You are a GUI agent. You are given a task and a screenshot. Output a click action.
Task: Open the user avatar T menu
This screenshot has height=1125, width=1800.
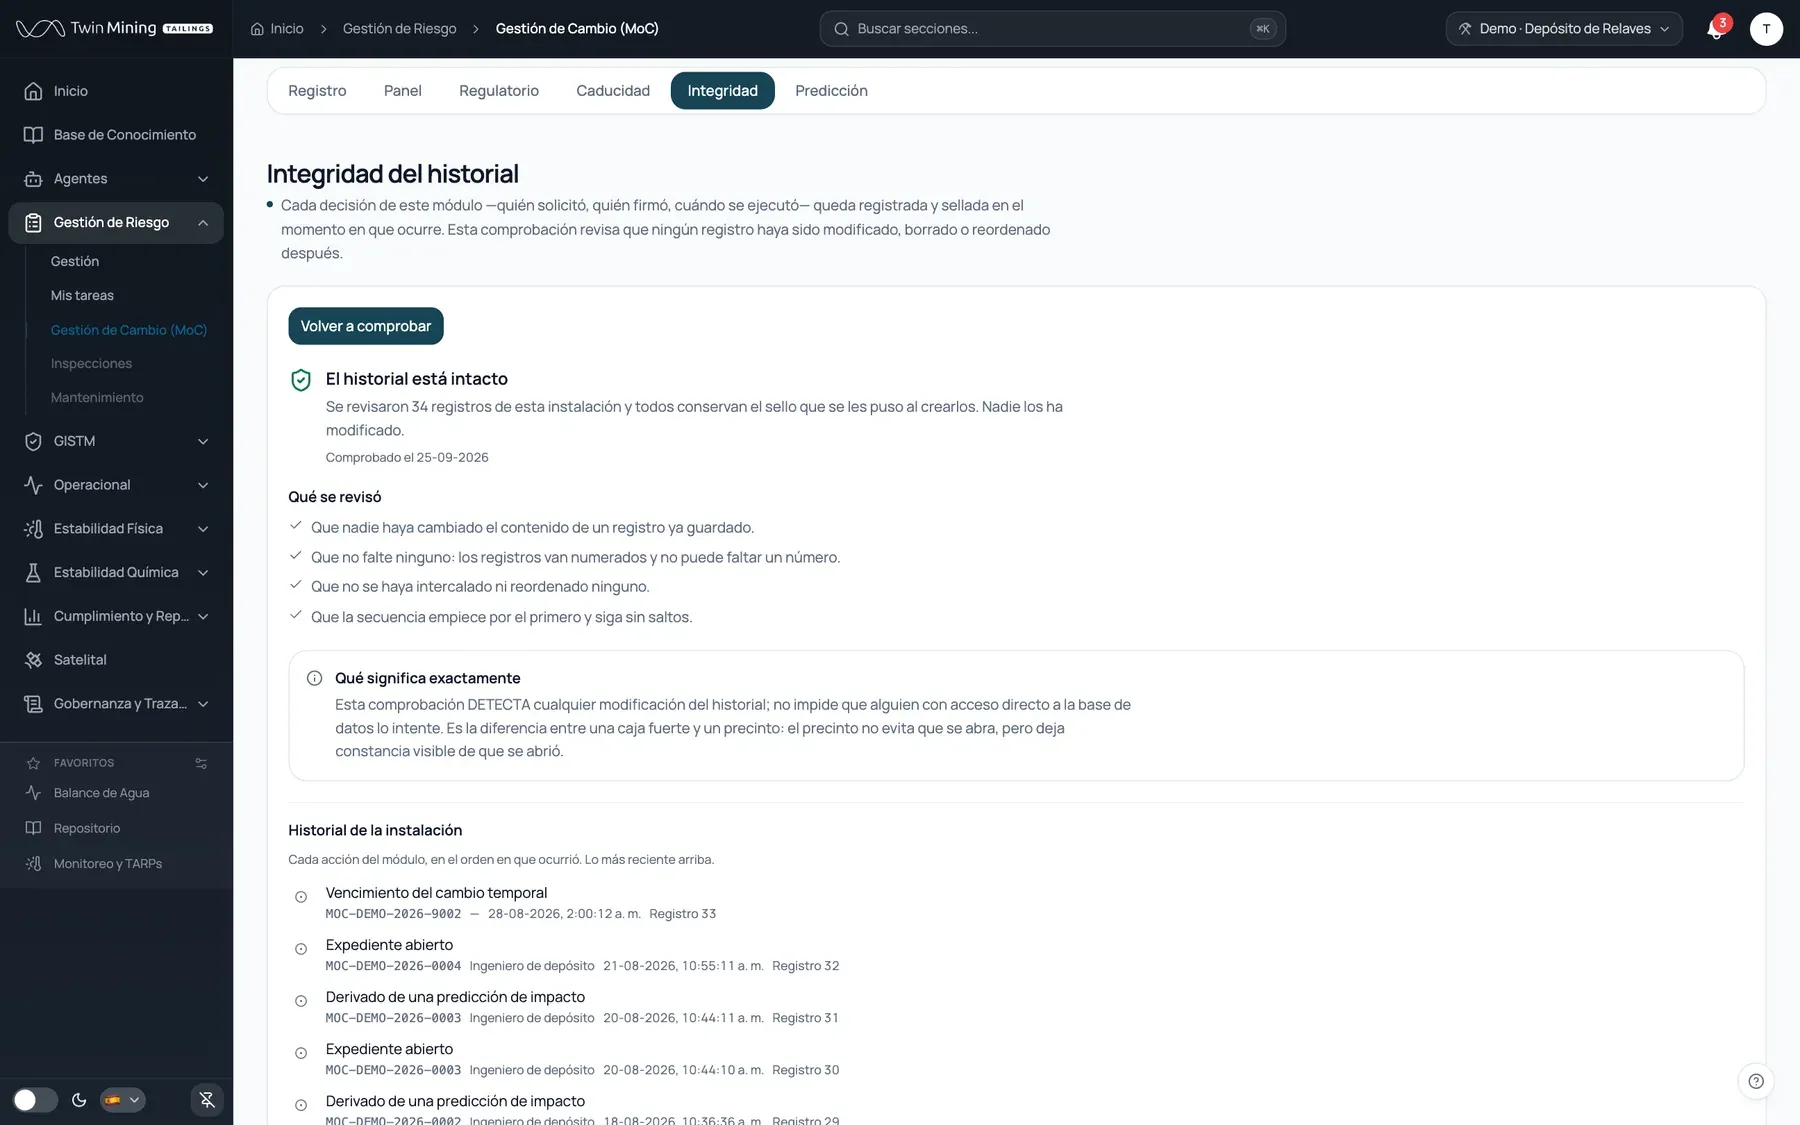pyautogui.click(x=1766, y=28)
